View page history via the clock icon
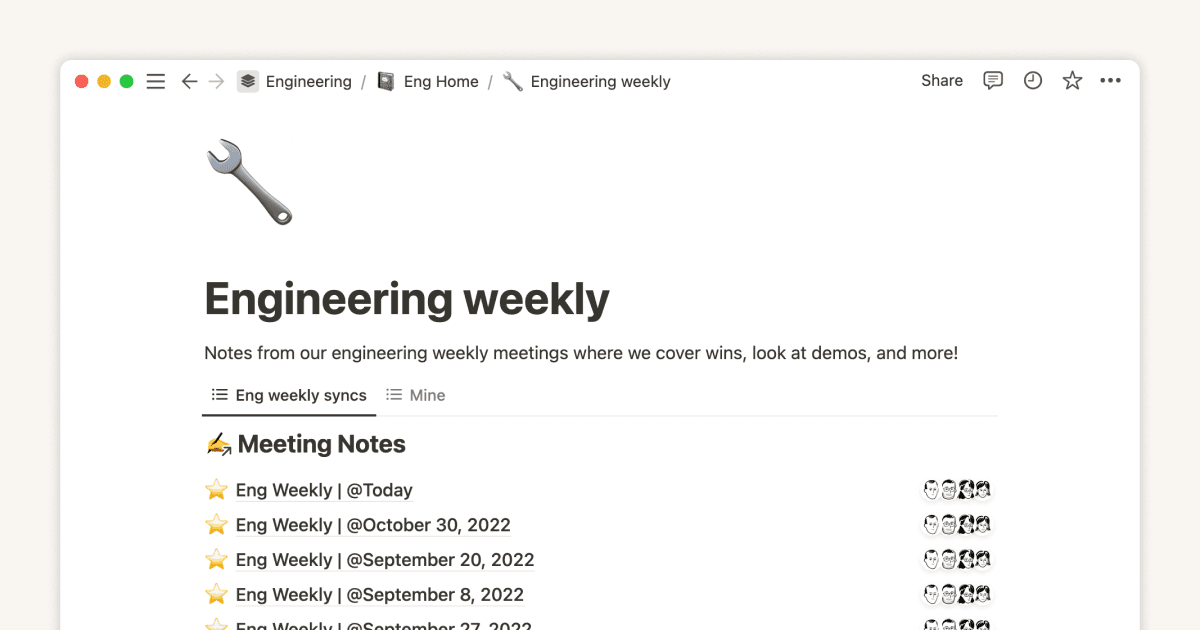This screenshot has width=1200, height=630. pos(1032,81)
